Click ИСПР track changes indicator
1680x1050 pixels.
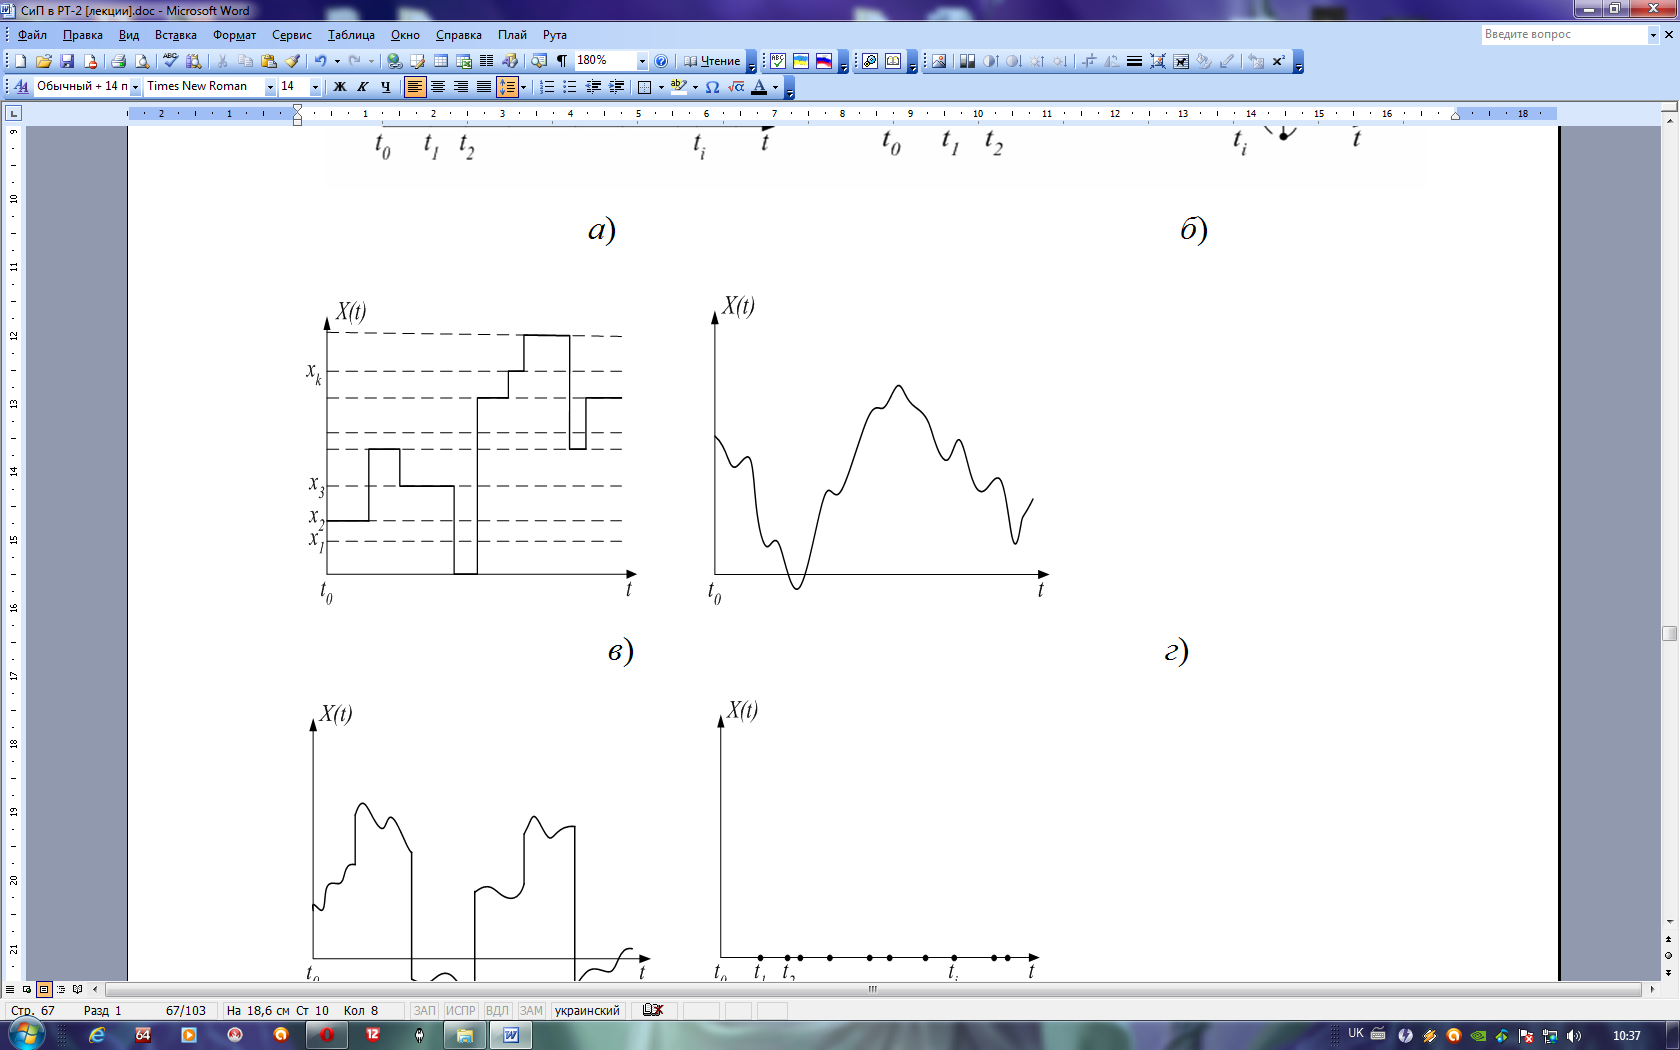click(461, 1010)
